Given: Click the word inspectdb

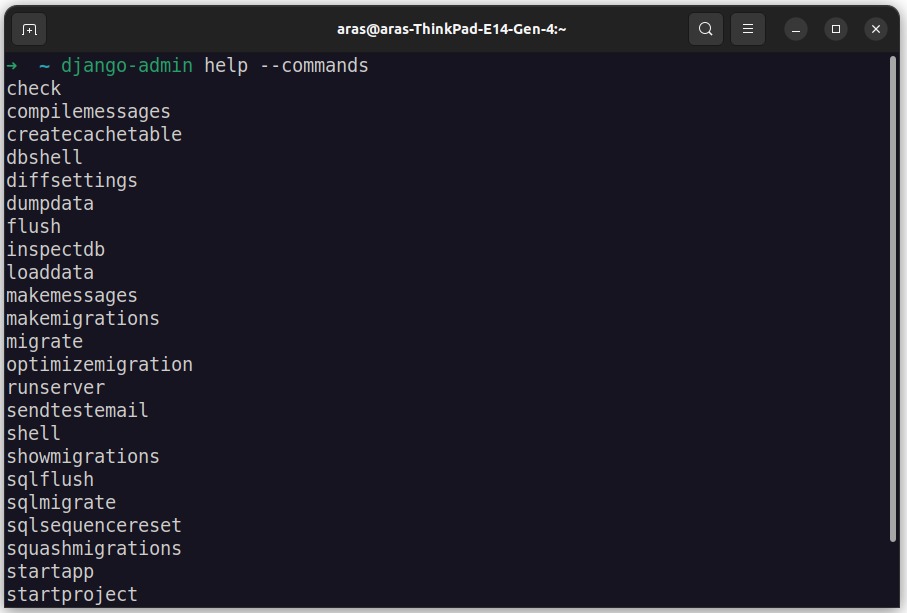Looking at the screenshot, I should [56, 249].
